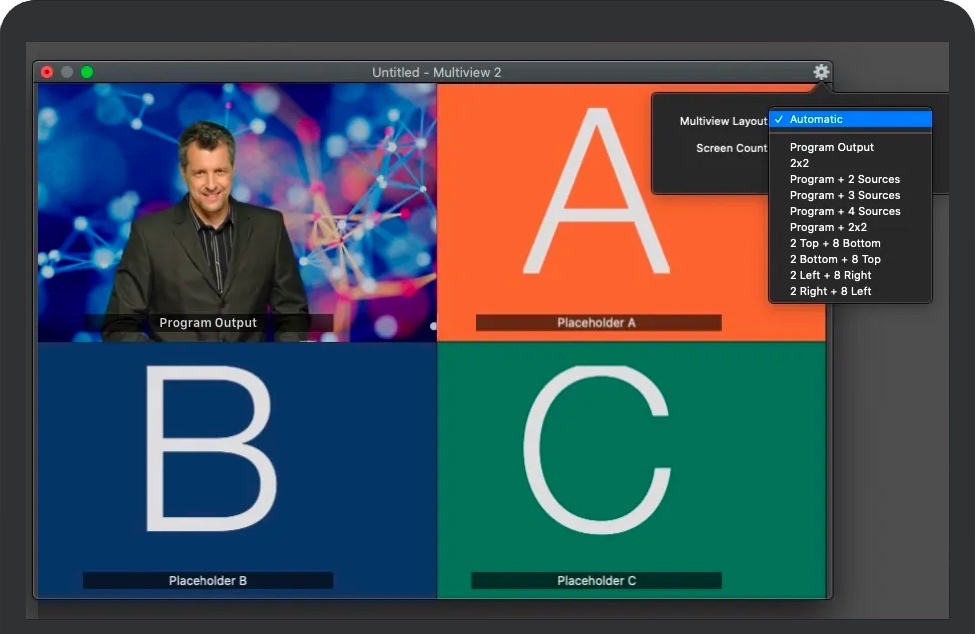Select the 2x2 layout option
Image resolution: width=975 pixels, height=634 pixels.
[x=799, y=163]
